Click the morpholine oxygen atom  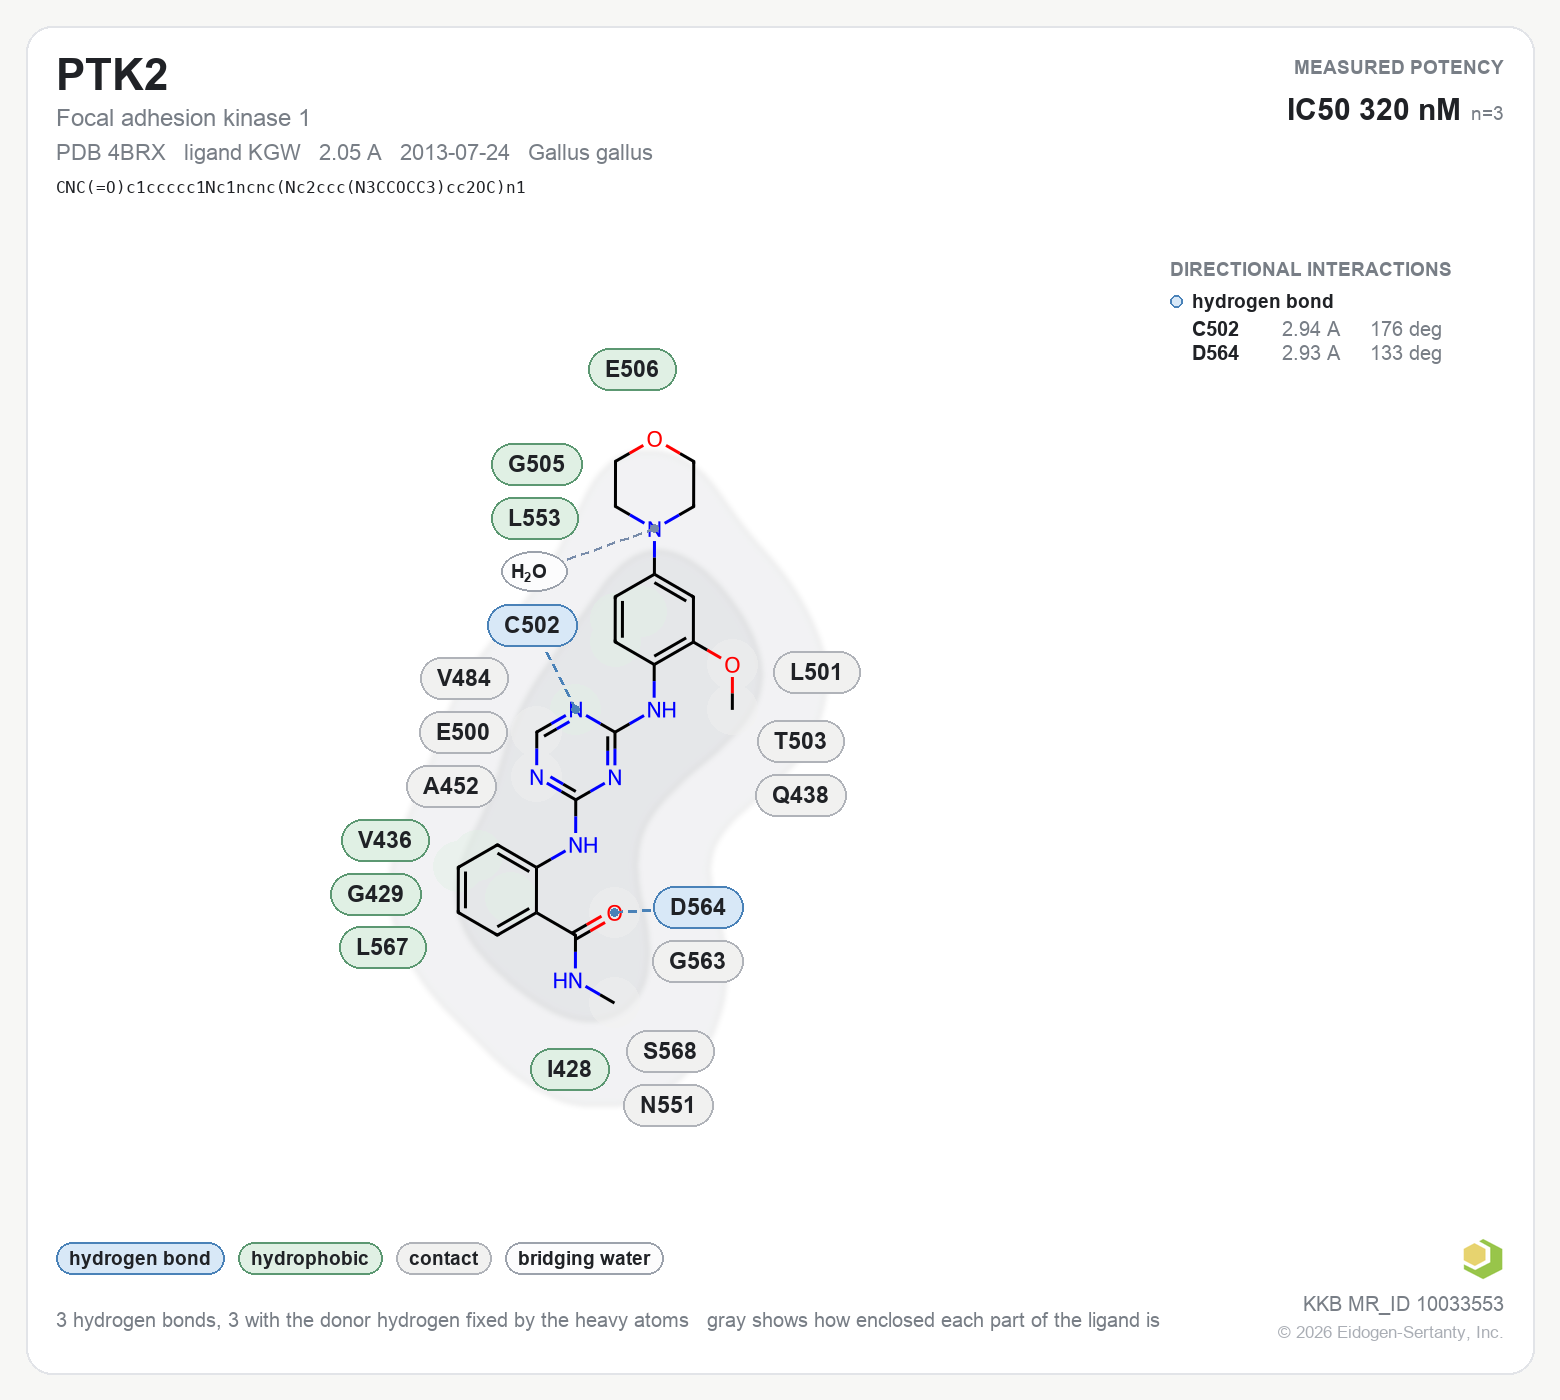pyautogui.click(x=654, y=439)
